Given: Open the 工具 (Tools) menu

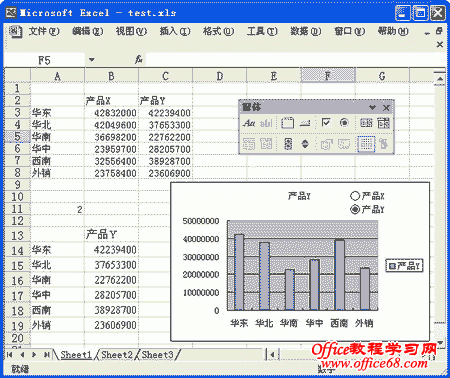Looking at the screenshot, I should tap(262, 31).
